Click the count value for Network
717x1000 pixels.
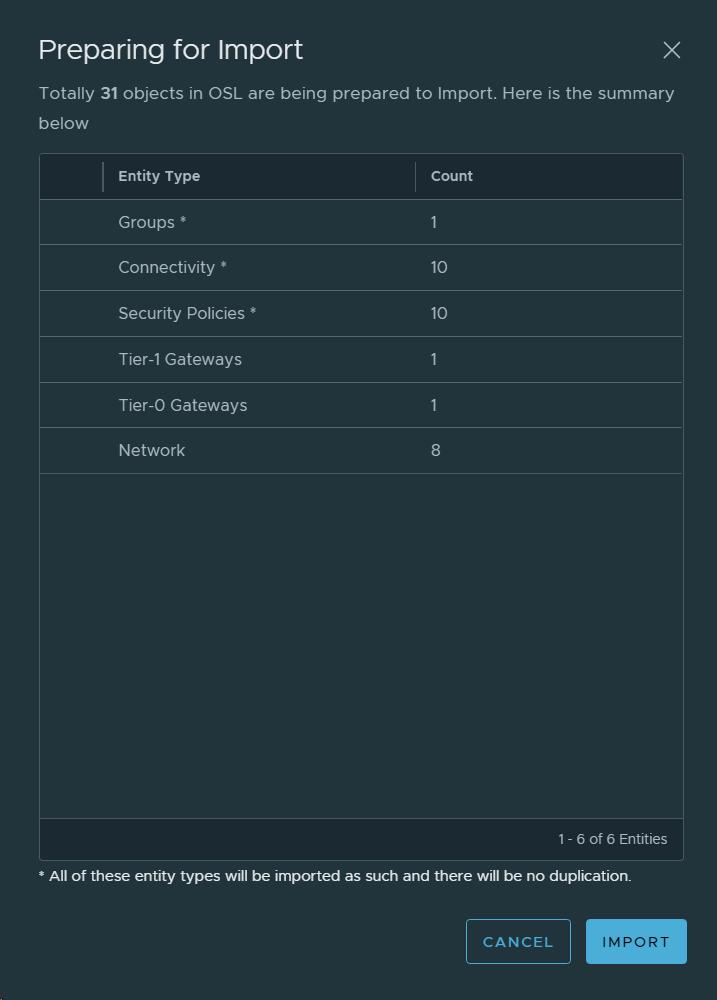coord(436,451)
